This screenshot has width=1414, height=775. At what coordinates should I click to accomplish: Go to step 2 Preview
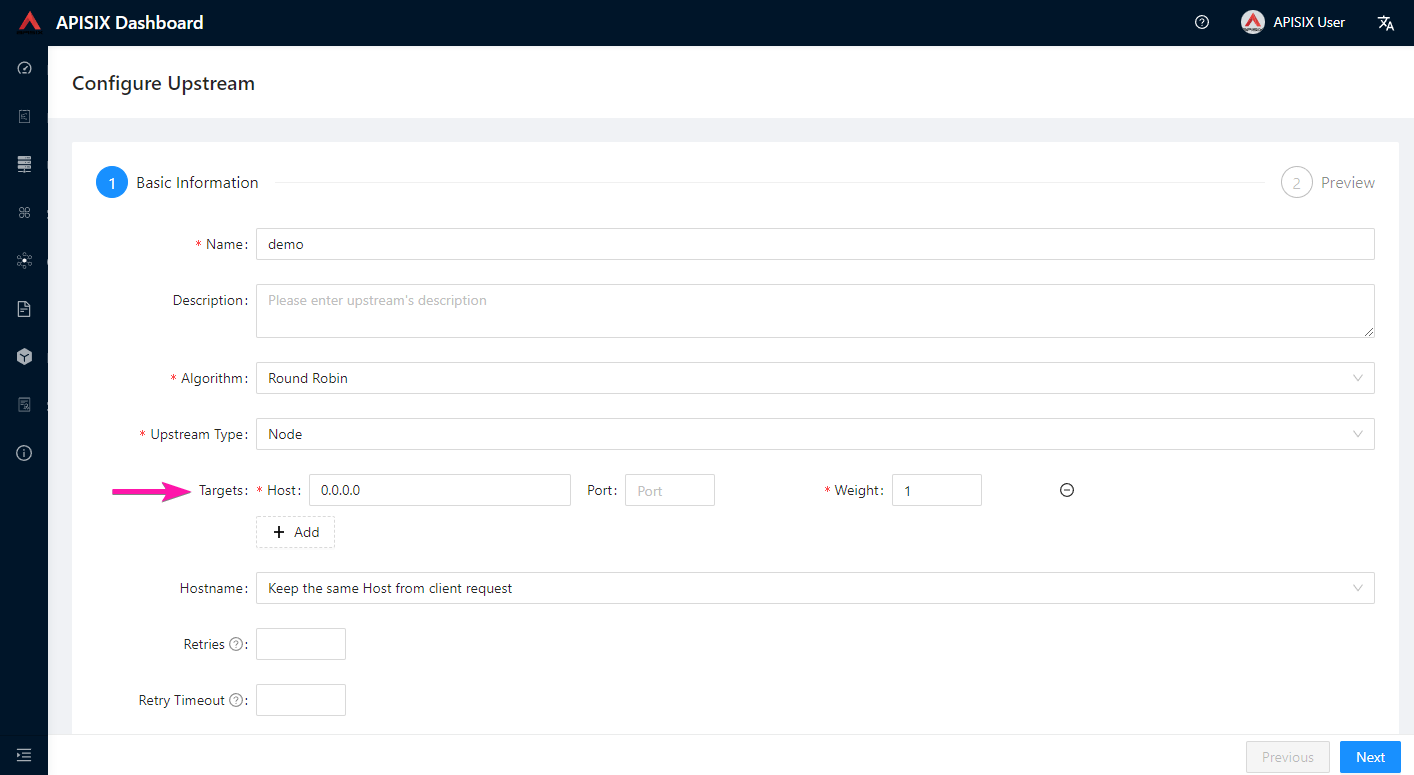coord(1328,182)
